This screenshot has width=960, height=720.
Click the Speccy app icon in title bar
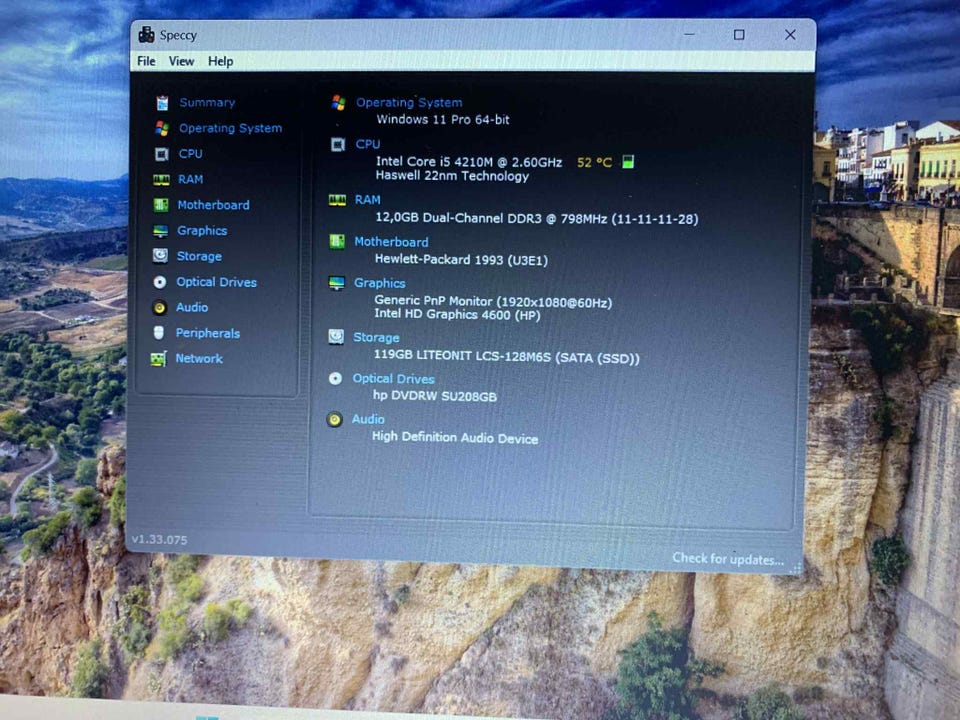tap(146, 35)
